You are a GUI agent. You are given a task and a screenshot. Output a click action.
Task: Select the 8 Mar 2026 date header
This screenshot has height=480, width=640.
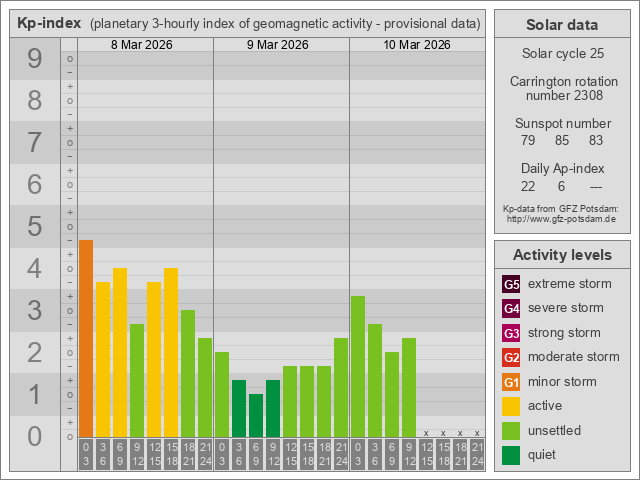(x=144, y=45)
